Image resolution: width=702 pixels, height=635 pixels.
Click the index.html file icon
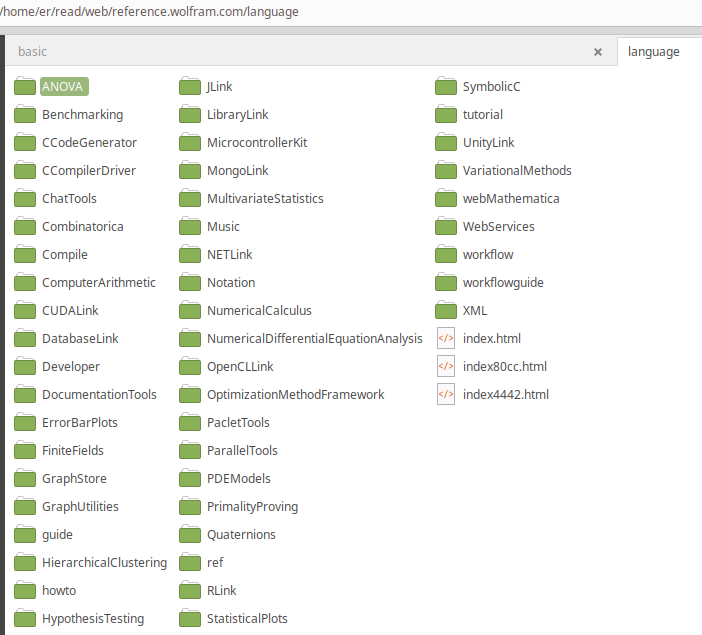click(446, 338)
